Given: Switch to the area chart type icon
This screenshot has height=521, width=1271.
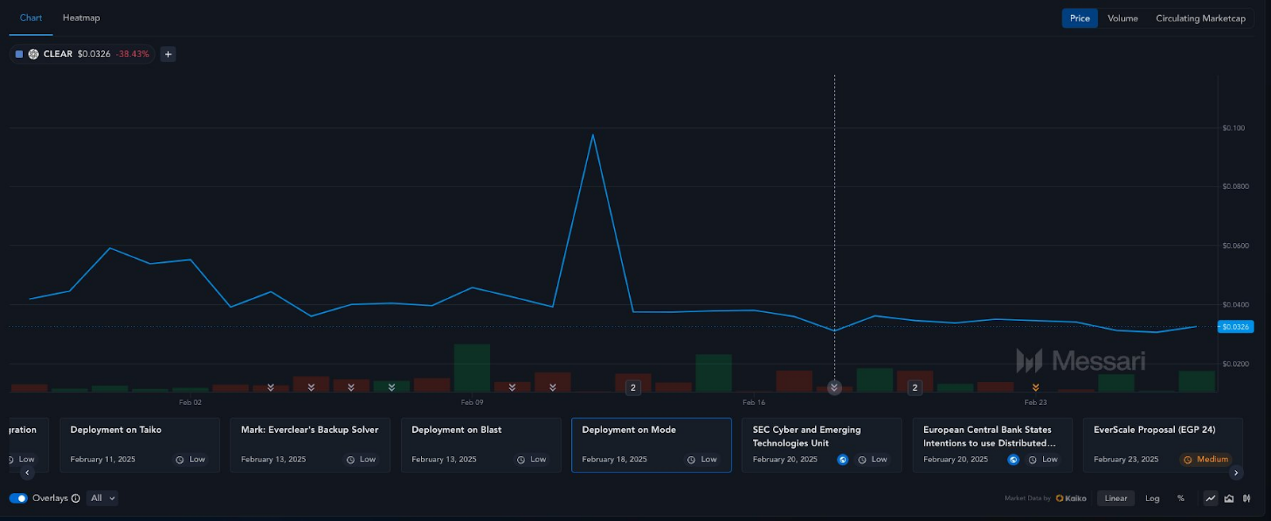Looking at the screenshot, I should pos(1229,498).
